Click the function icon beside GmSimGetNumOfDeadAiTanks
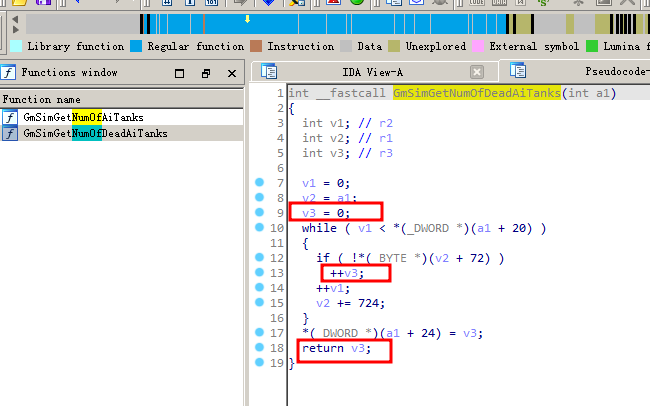Screen dimensions: 650x406 pyautogui.click(x=10, y=134)
